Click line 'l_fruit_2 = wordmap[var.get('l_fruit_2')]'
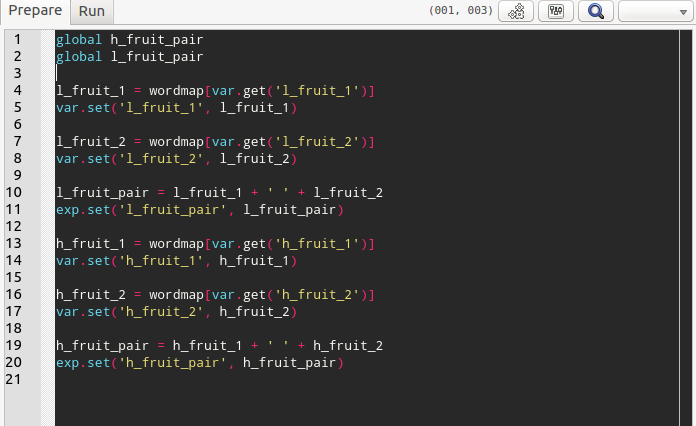 [215, 142]
